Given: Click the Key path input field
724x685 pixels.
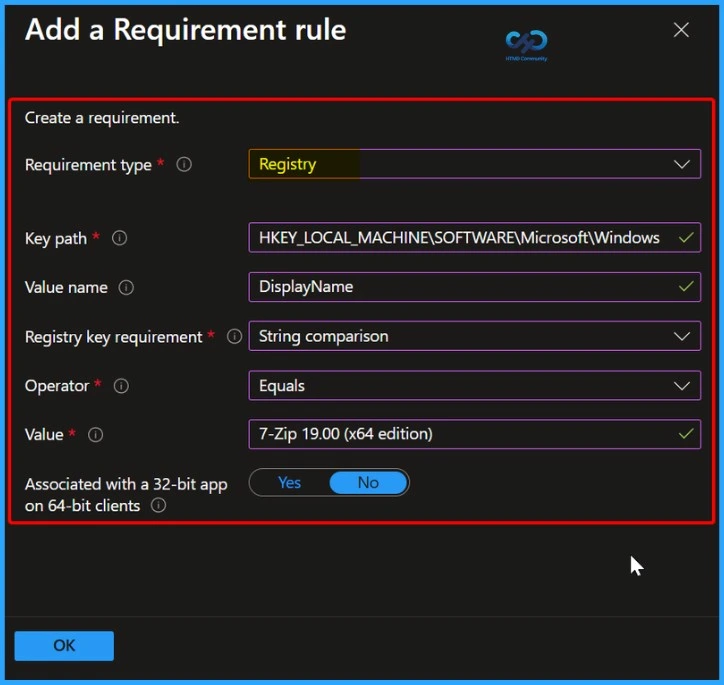Looking at the screenshot, I should click(x=475, y=238).
